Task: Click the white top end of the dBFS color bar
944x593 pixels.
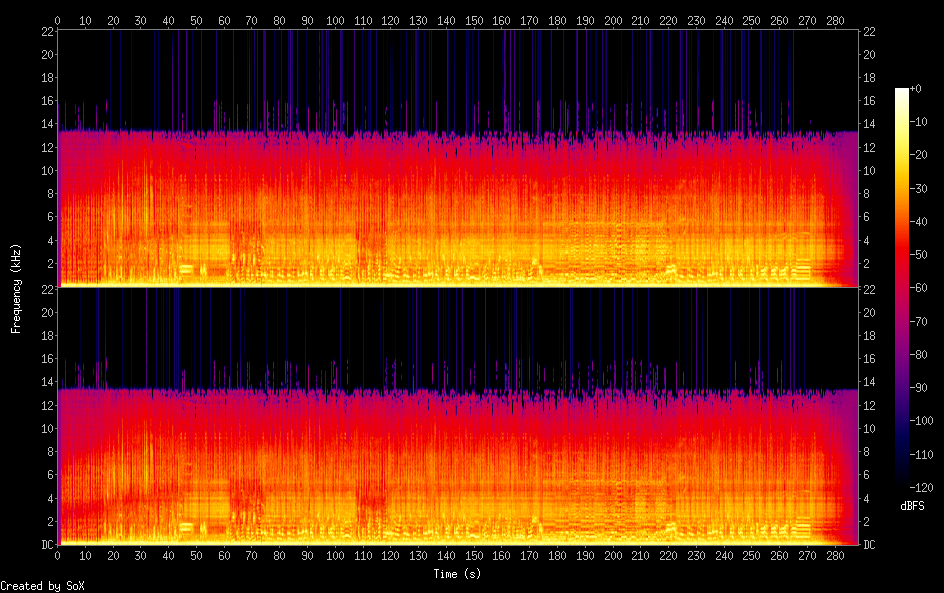Action: (901, 92)
